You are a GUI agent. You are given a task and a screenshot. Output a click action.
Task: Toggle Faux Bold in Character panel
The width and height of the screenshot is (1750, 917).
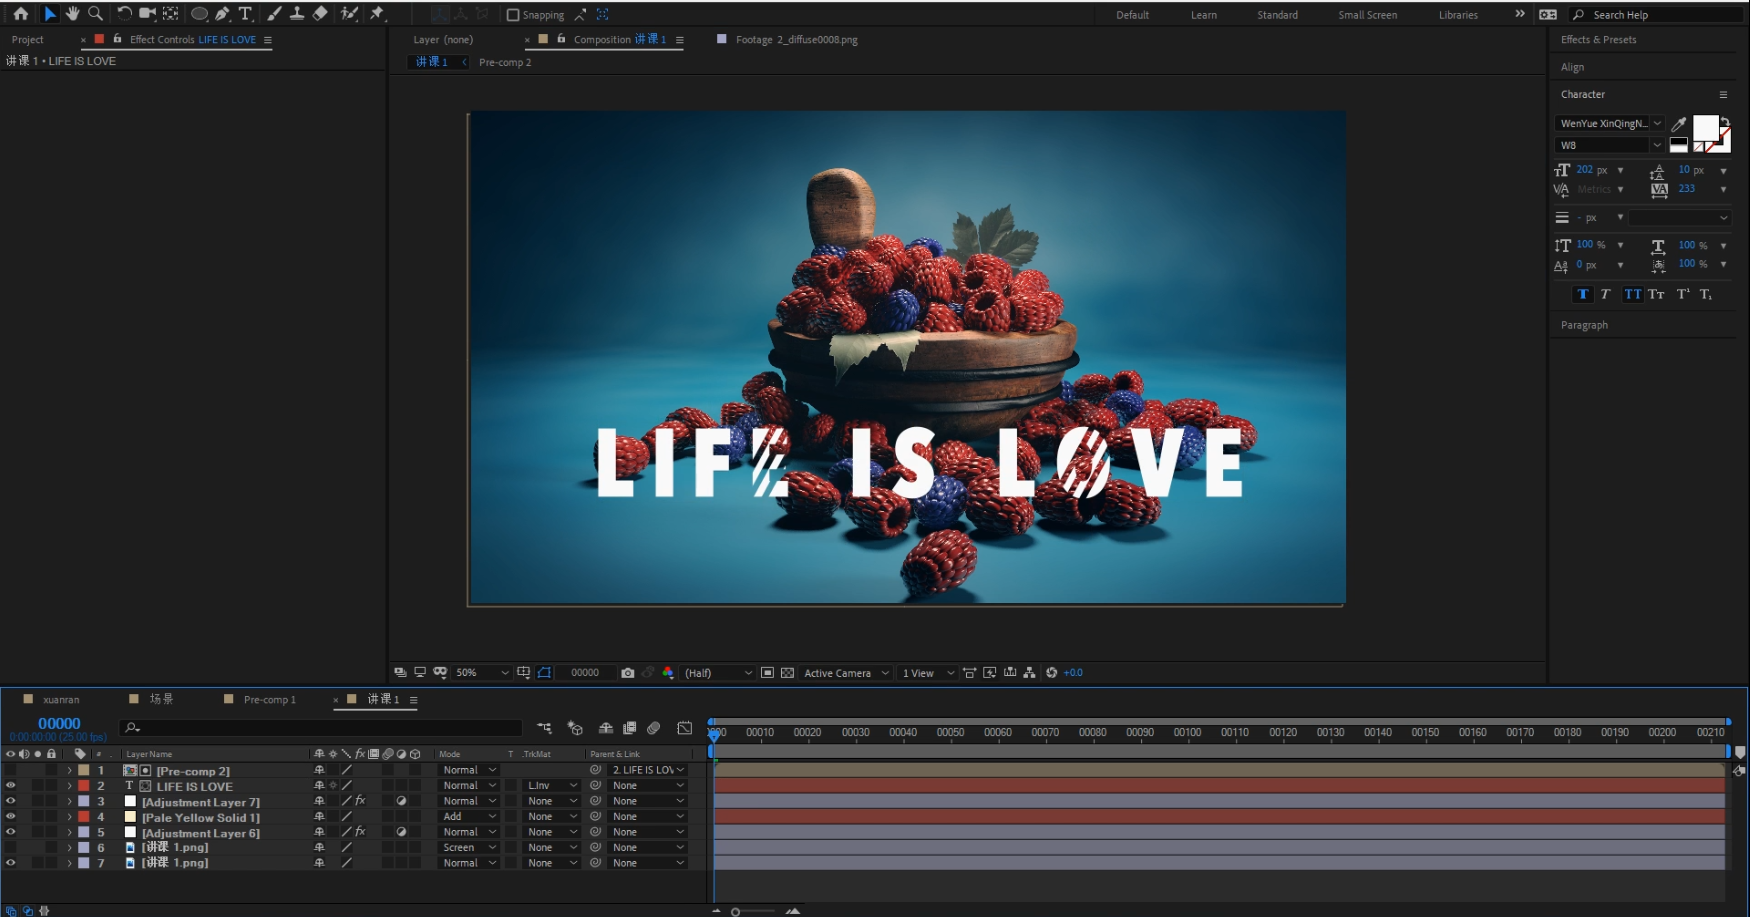1582,294
